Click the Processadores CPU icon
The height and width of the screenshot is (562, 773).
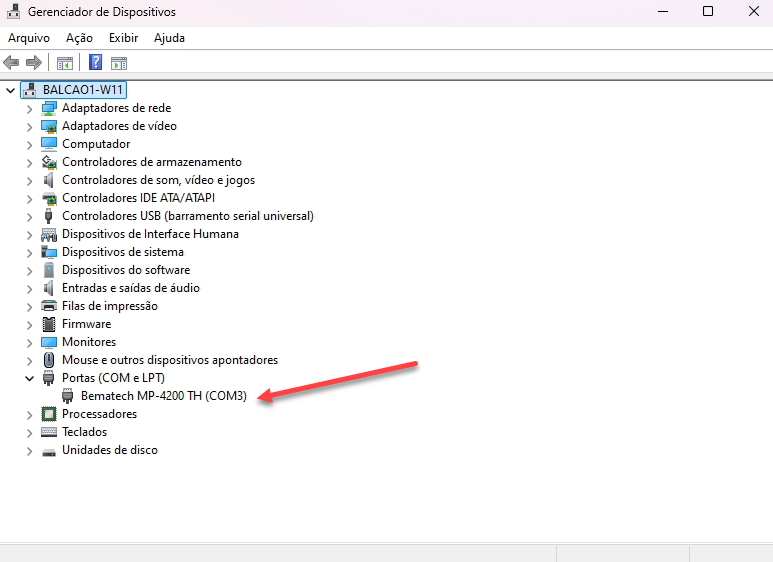click(49, 414)
